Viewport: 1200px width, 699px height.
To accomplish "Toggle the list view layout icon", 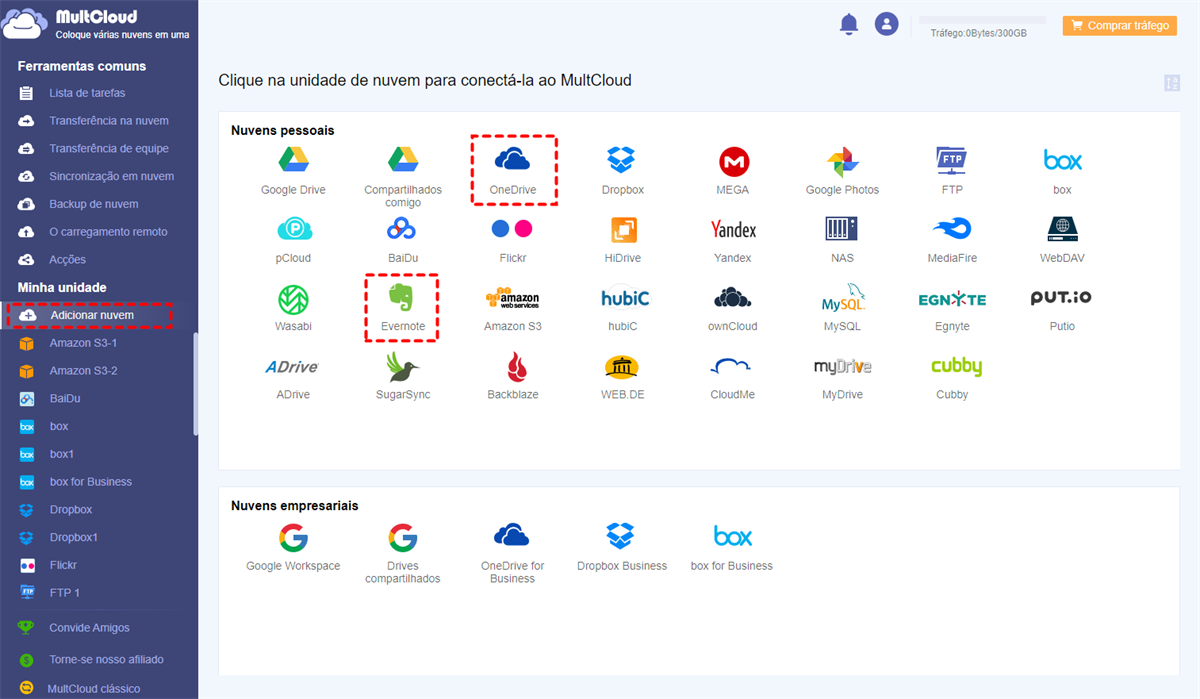I will 1172,83.
